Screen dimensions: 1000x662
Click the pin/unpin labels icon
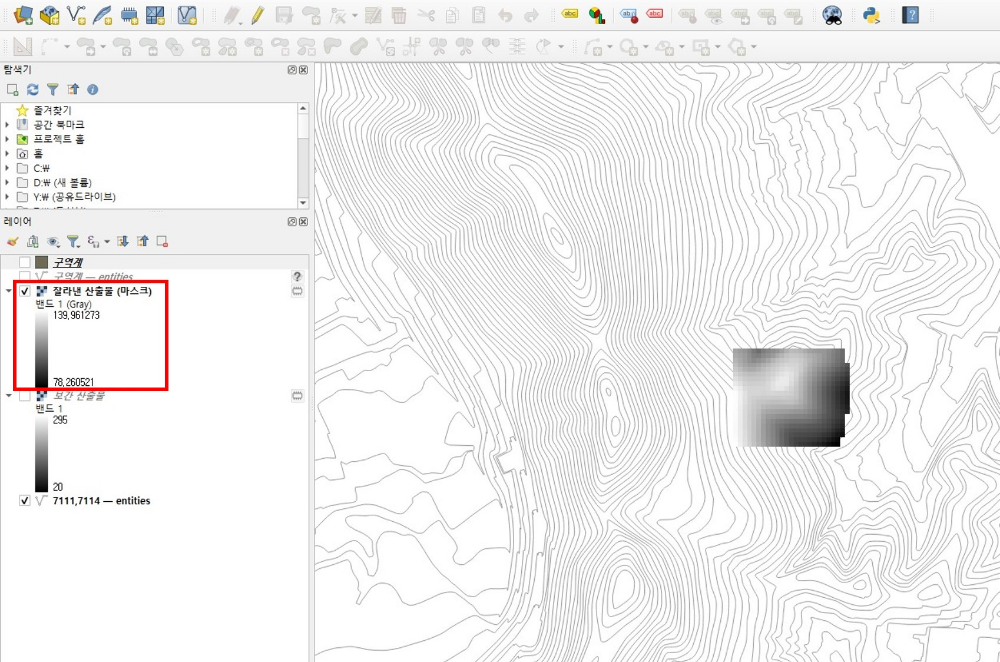(x=629, y=15)
